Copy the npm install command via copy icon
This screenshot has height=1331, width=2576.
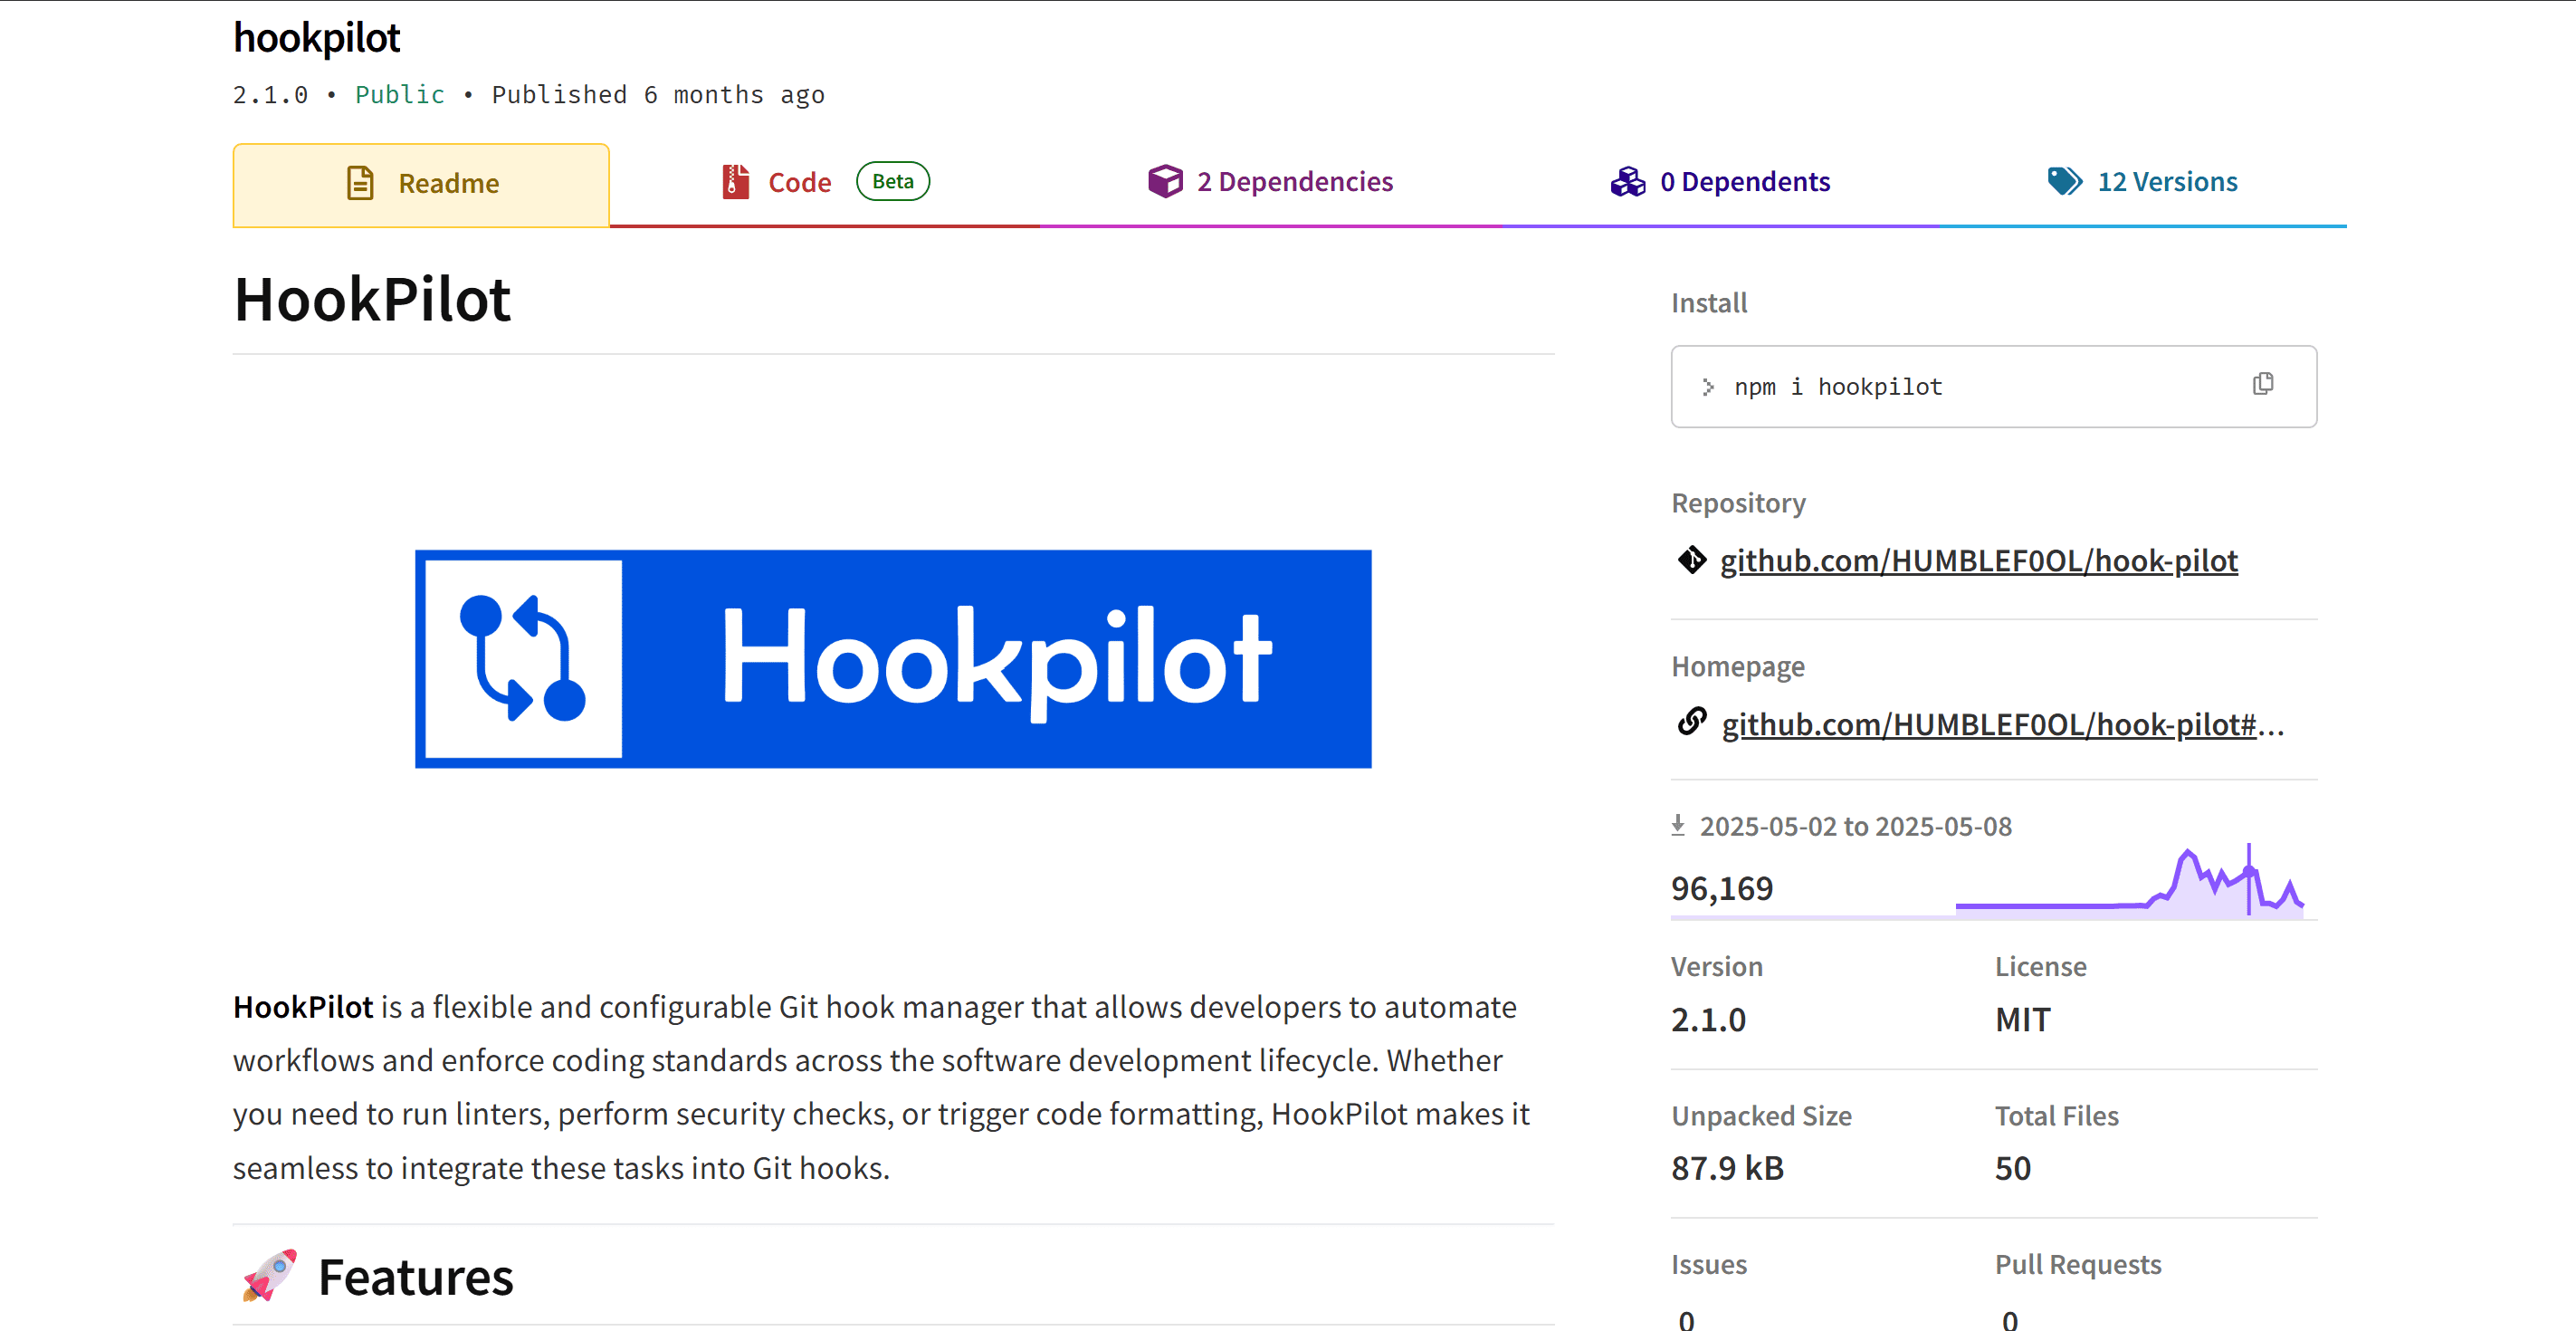[2263, 384]
